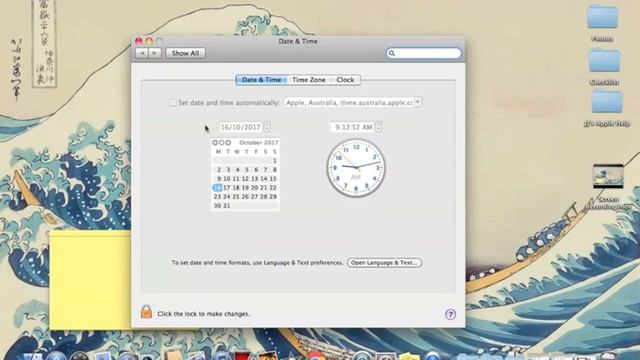
Task: Open the Checklist folder on desktop
Action: pyautogui.click(x=604, y=60)
